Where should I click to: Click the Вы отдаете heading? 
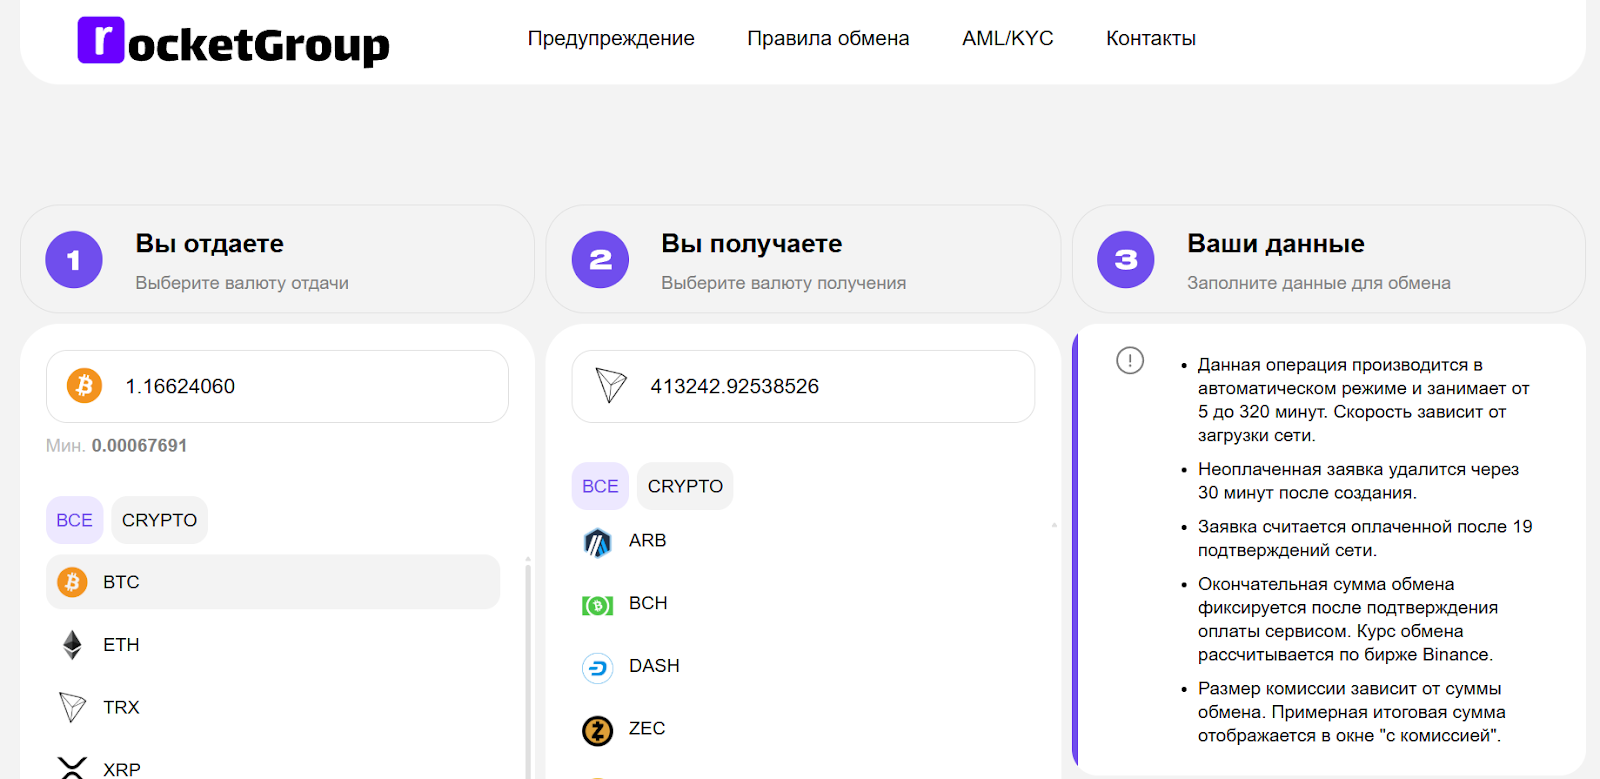[210, 244]
